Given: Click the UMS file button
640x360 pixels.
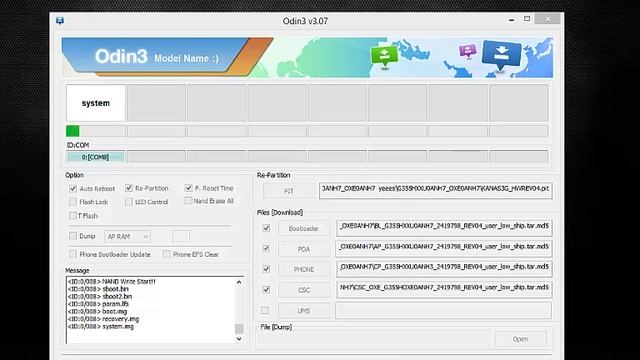Looking at the screenshot, I should click(304, 311).
